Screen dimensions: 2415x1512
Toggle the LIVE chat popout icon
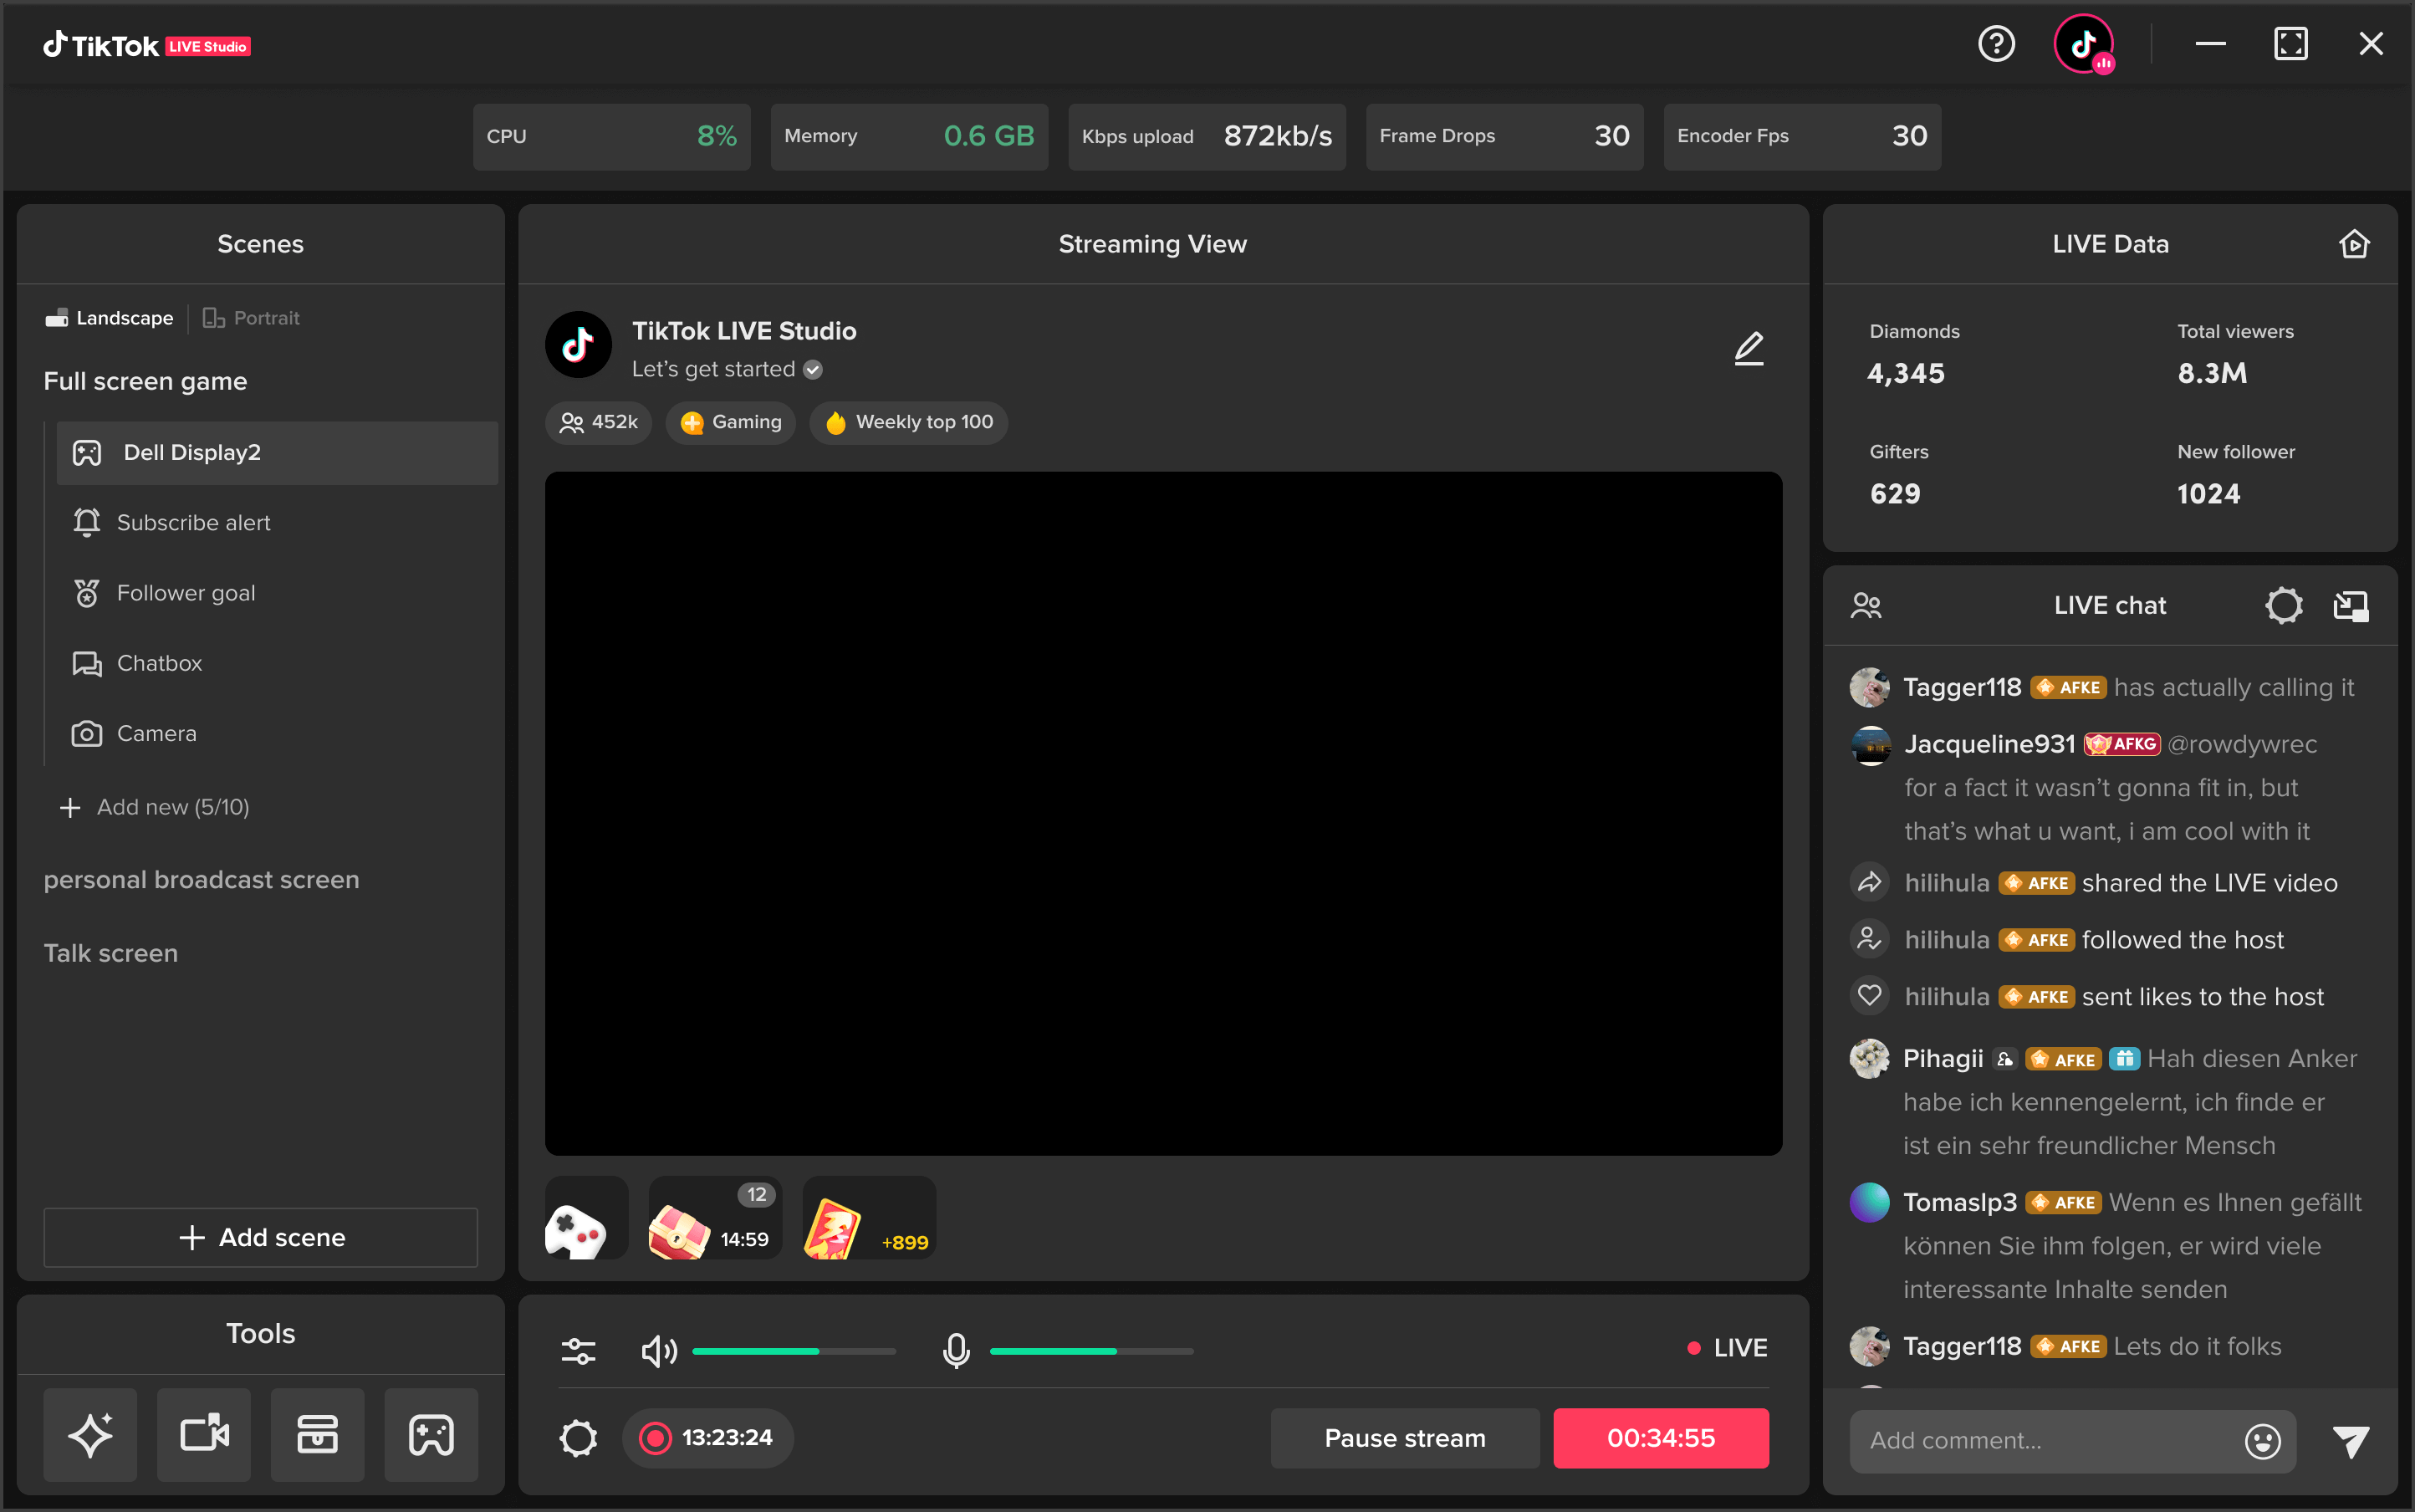pyautogui.click(x=2351, y=605)
